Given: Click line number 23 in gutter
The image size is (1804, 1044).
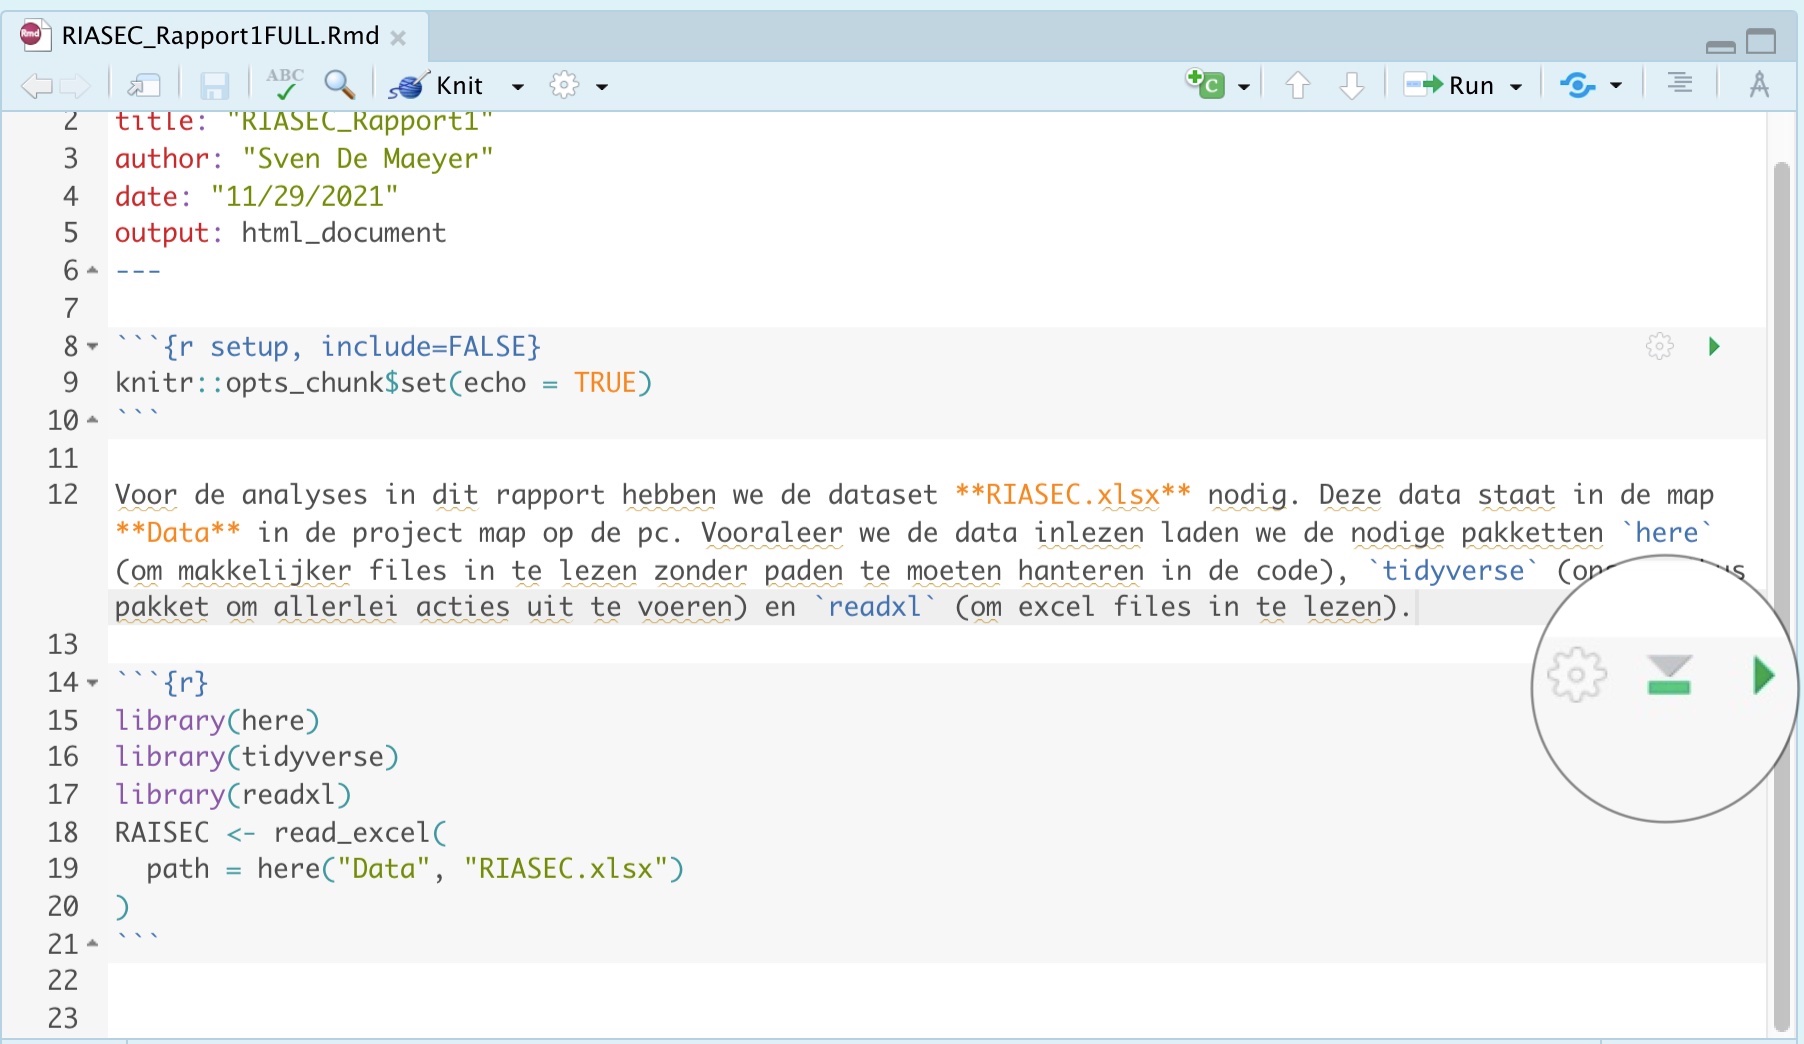Looking at the screenshot, I should click(x=63, y=1018).
